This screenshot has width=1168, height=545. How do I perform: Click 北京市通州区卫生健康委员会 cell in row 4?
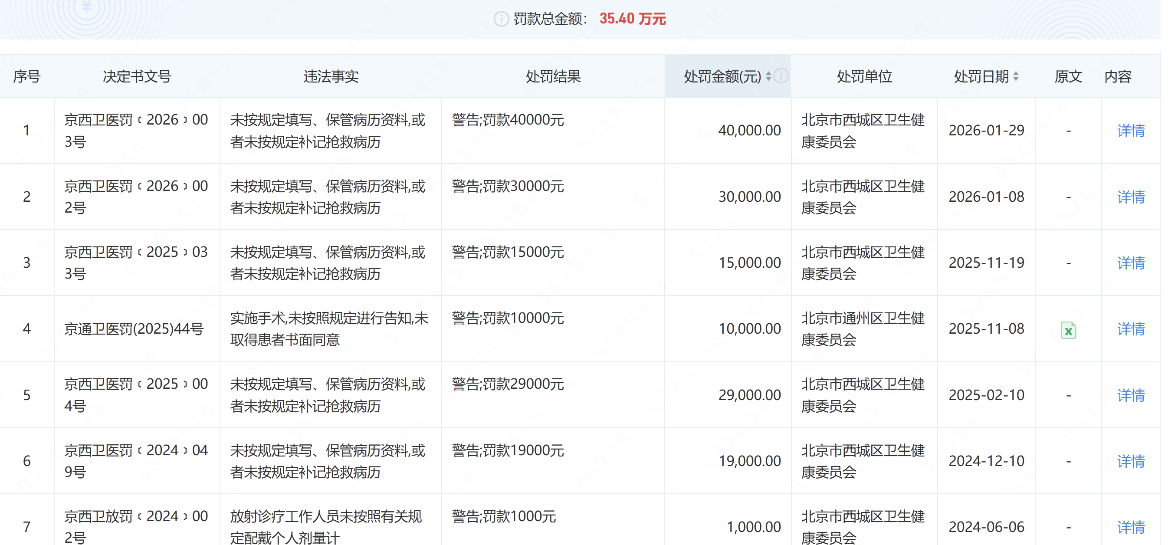[x=863, y=329]
